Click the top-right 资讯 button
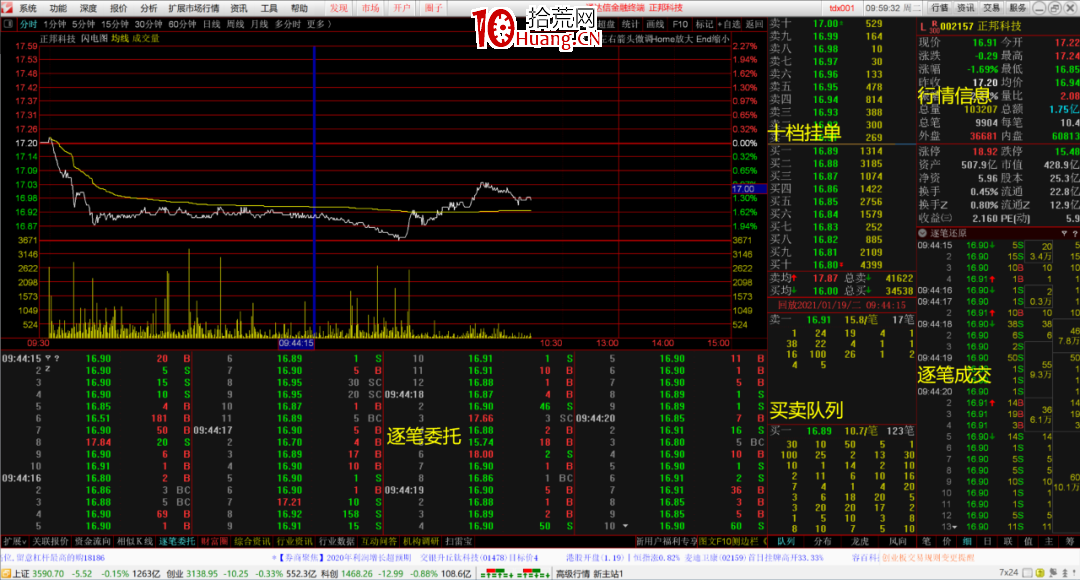The width and height of the screenshot is (1080, 580). [966, 8]
